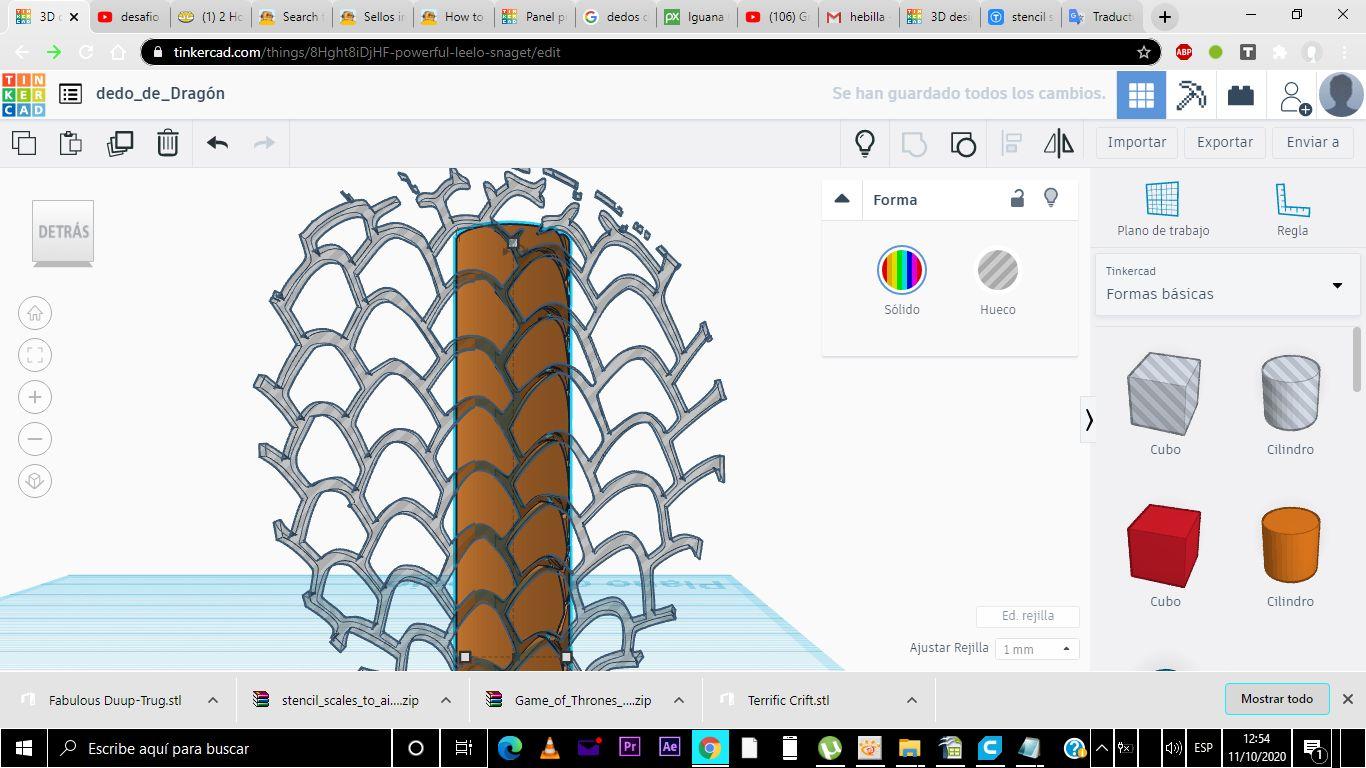The width and height of the screenshot is (1366, 768).
Task: Click the home view icon
Action: (35, 314)
